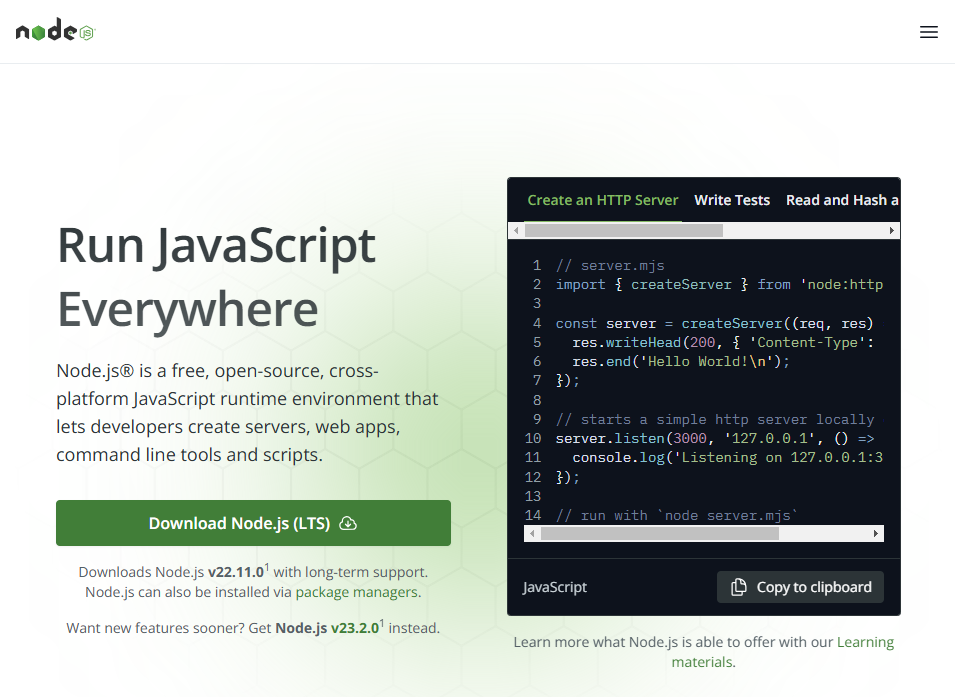Click the JavaScript language label

click(x=555, y=587)
